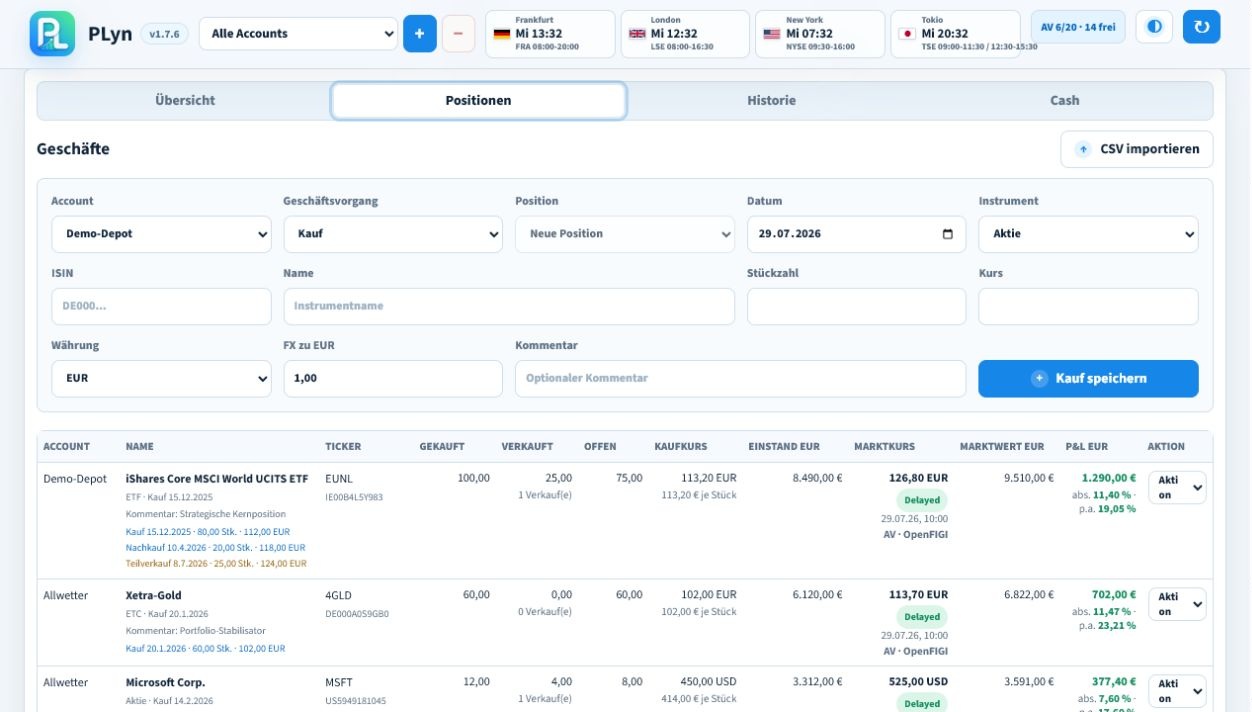Open Aktion dropdown for Xetra-Gold row
Image resolution: width=1252 pixels, height=712 pixels.
1177,604
